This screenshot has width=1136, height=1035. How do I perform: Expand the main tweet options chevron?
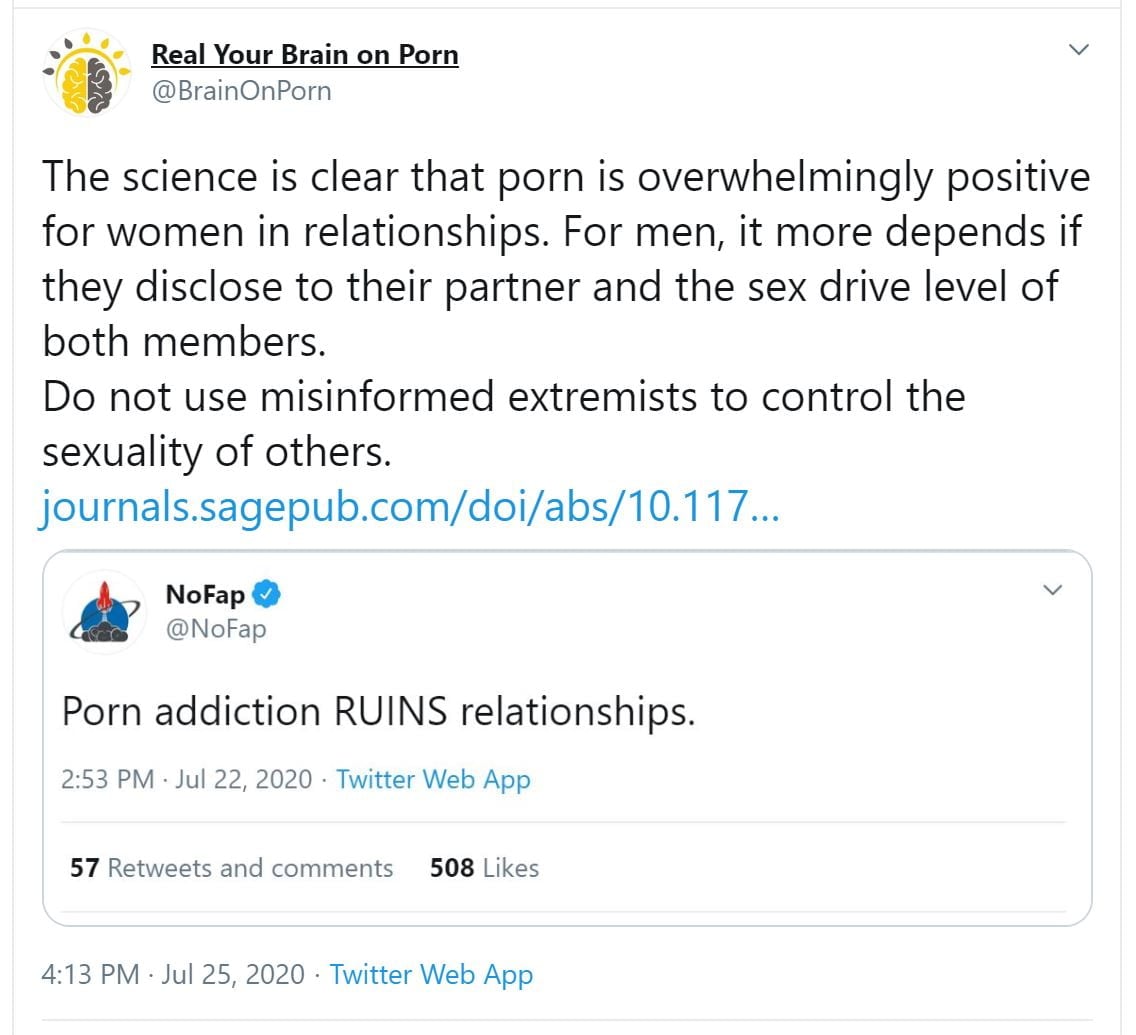1078,50
